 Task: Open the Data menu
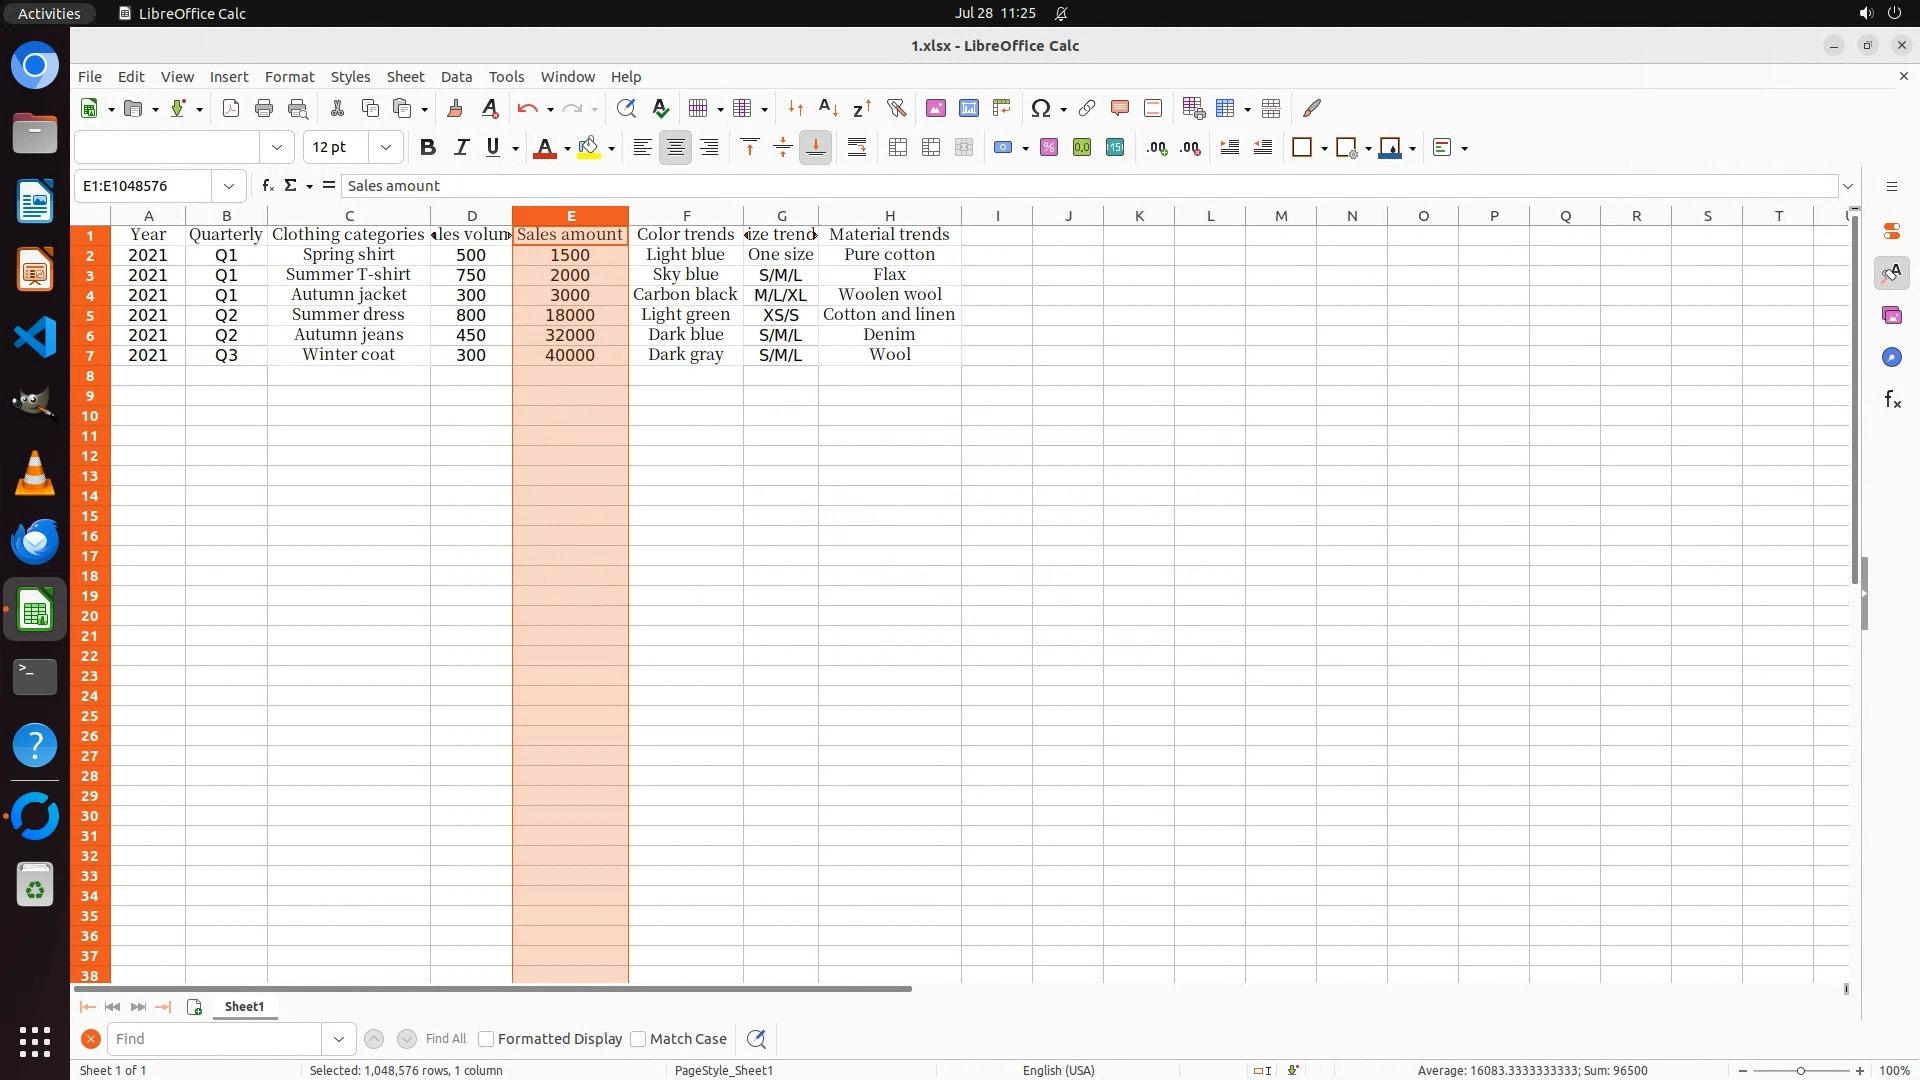pos(456,77)
